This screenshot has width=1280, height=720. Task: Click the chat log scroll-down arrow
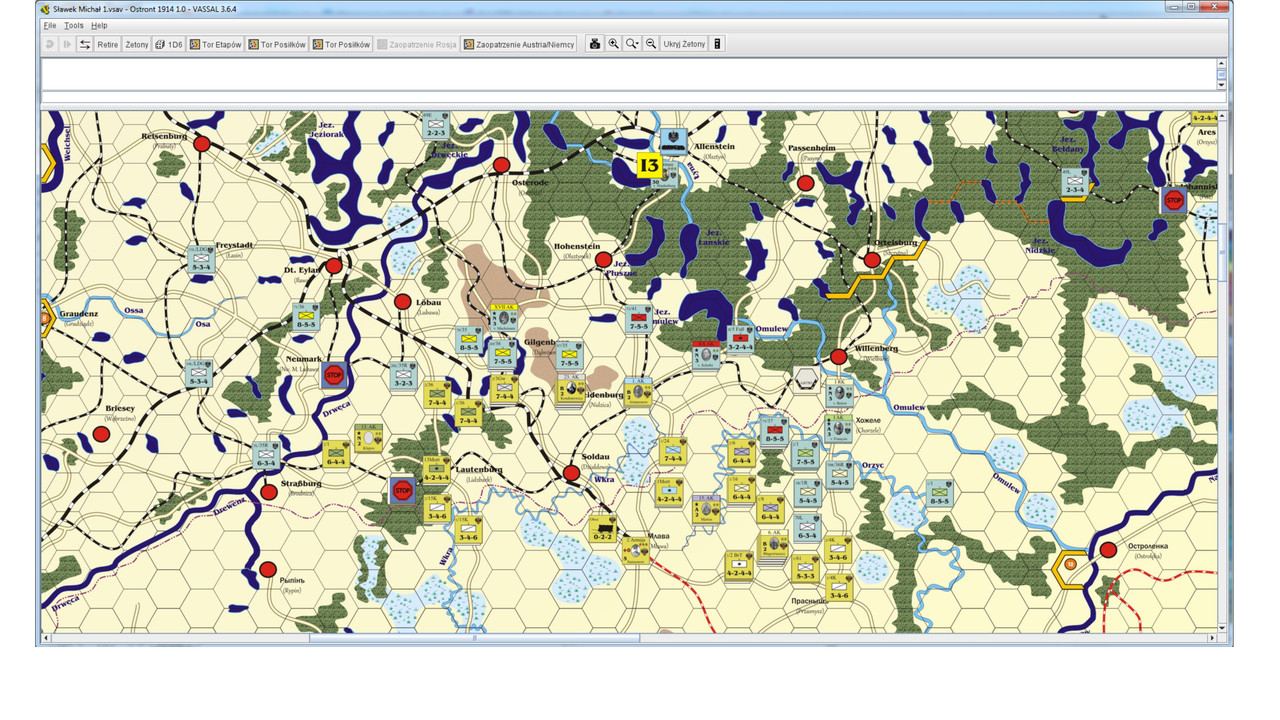(x=1221, y=85)
